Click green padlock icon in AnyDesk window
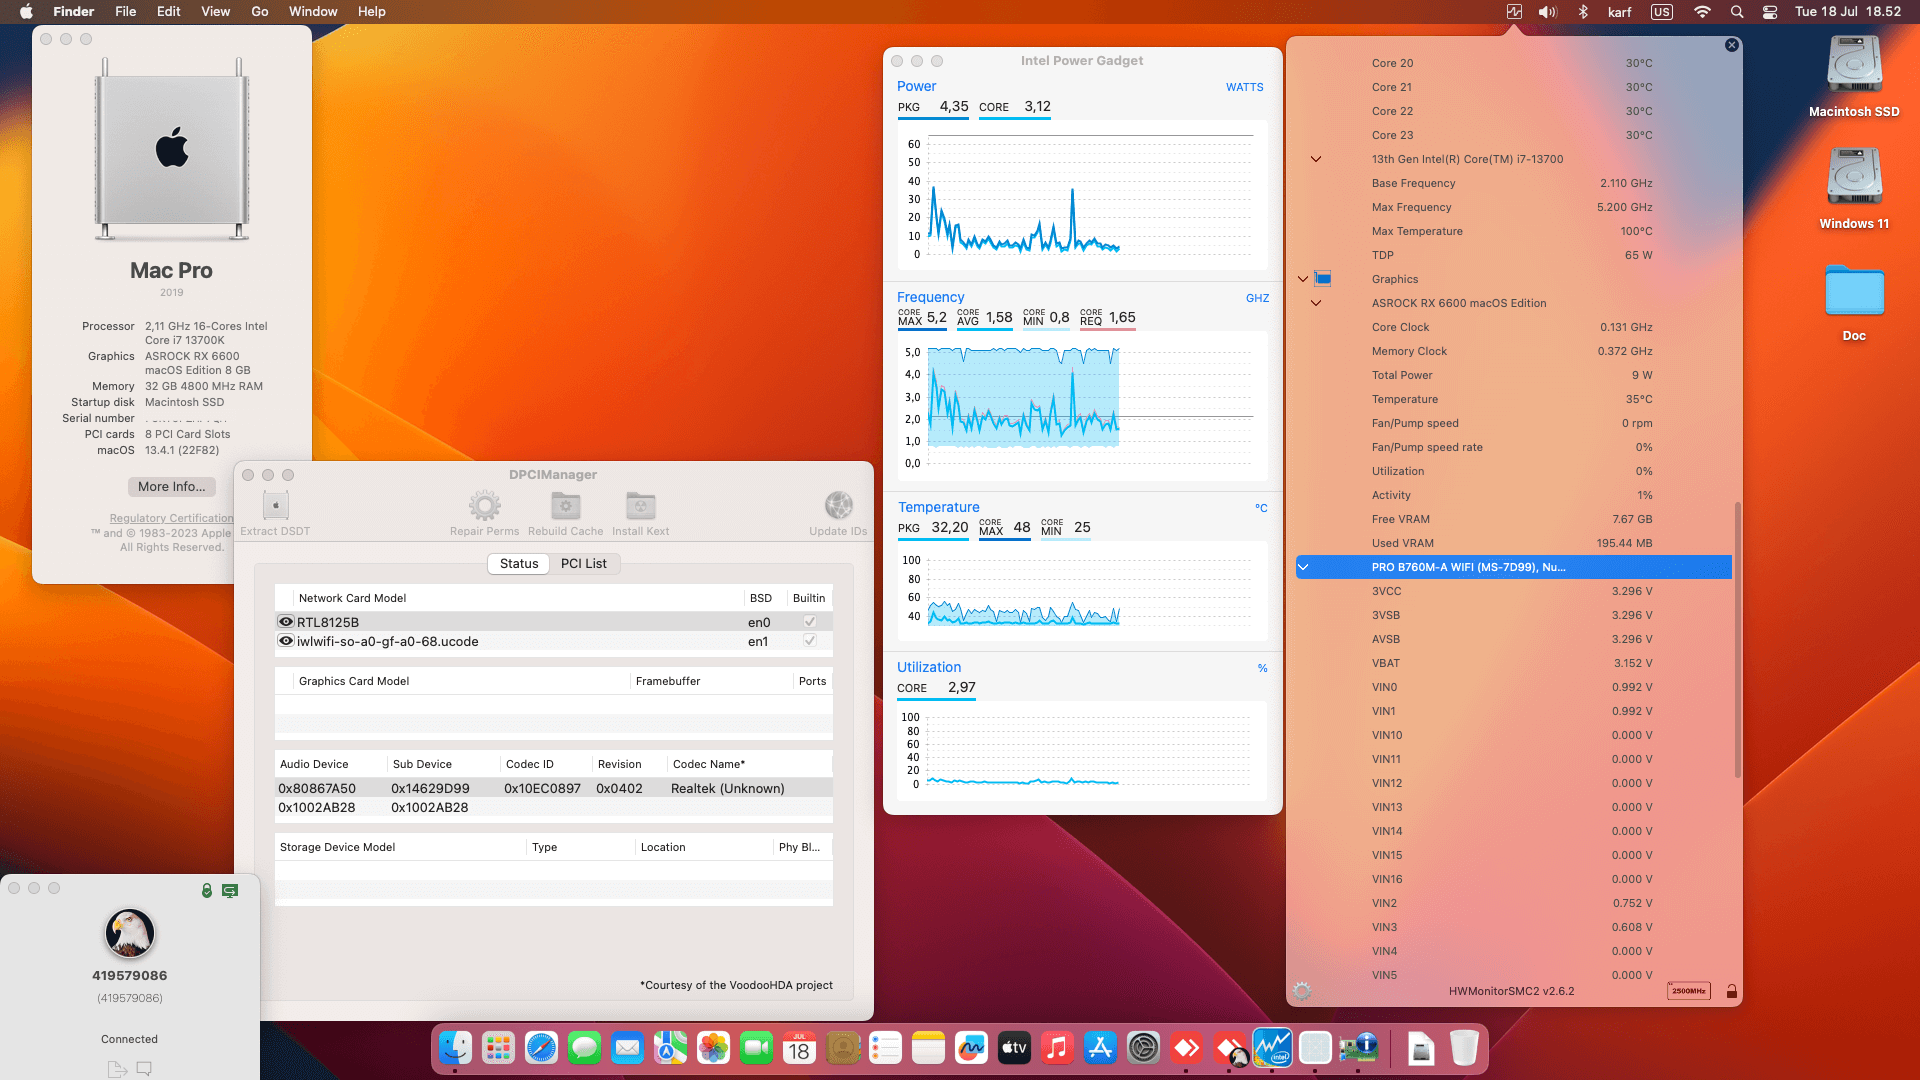The width and height of the screenshot is (1920, 1080). pyautogui.click(x=207, y=890)
